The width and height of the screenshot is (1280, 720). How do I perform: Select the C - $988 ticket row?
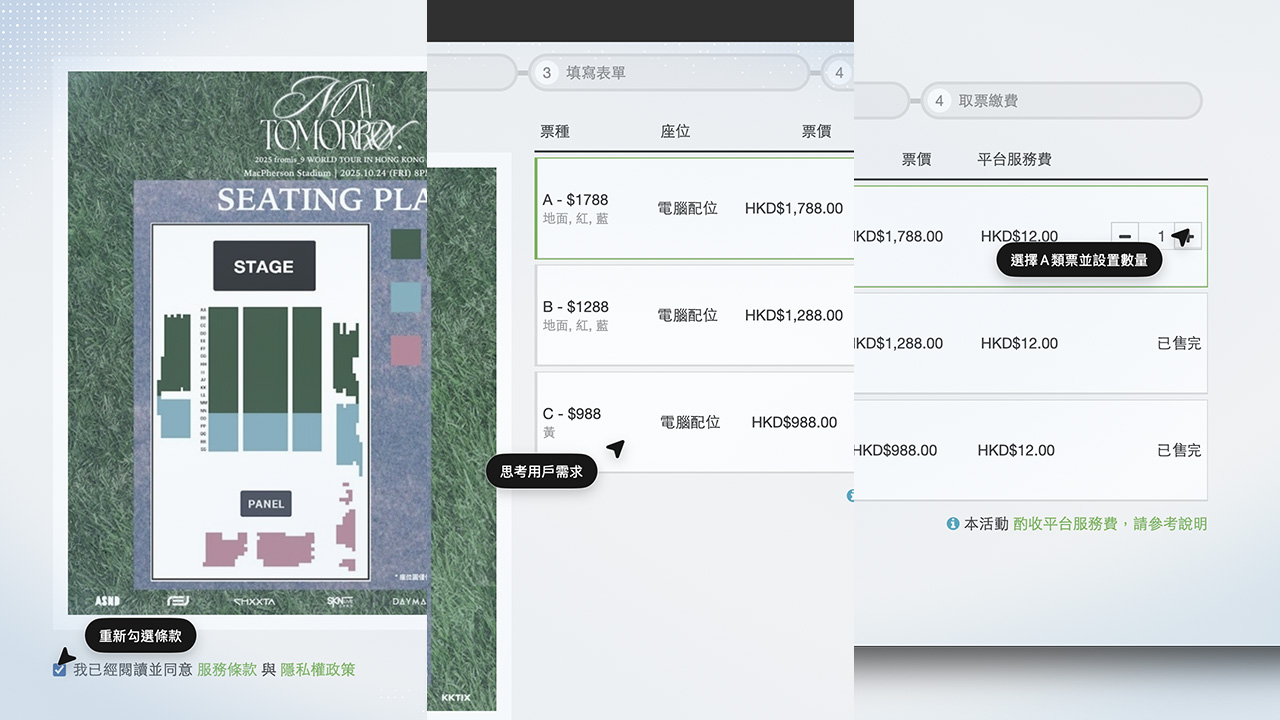click(x=690, y=422)
